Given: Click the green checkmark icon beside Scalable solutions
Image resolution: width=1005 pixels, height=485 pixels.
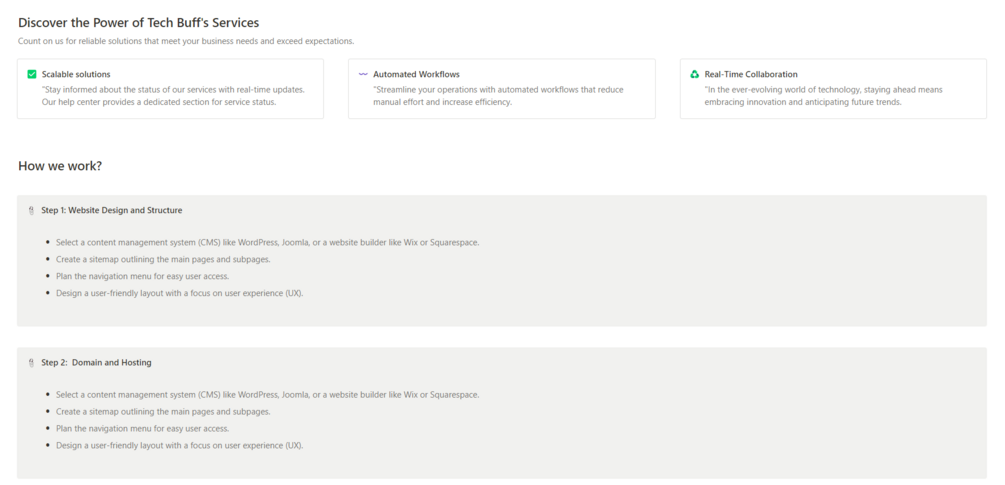Looking at the screenshot, I should (32, 74).
